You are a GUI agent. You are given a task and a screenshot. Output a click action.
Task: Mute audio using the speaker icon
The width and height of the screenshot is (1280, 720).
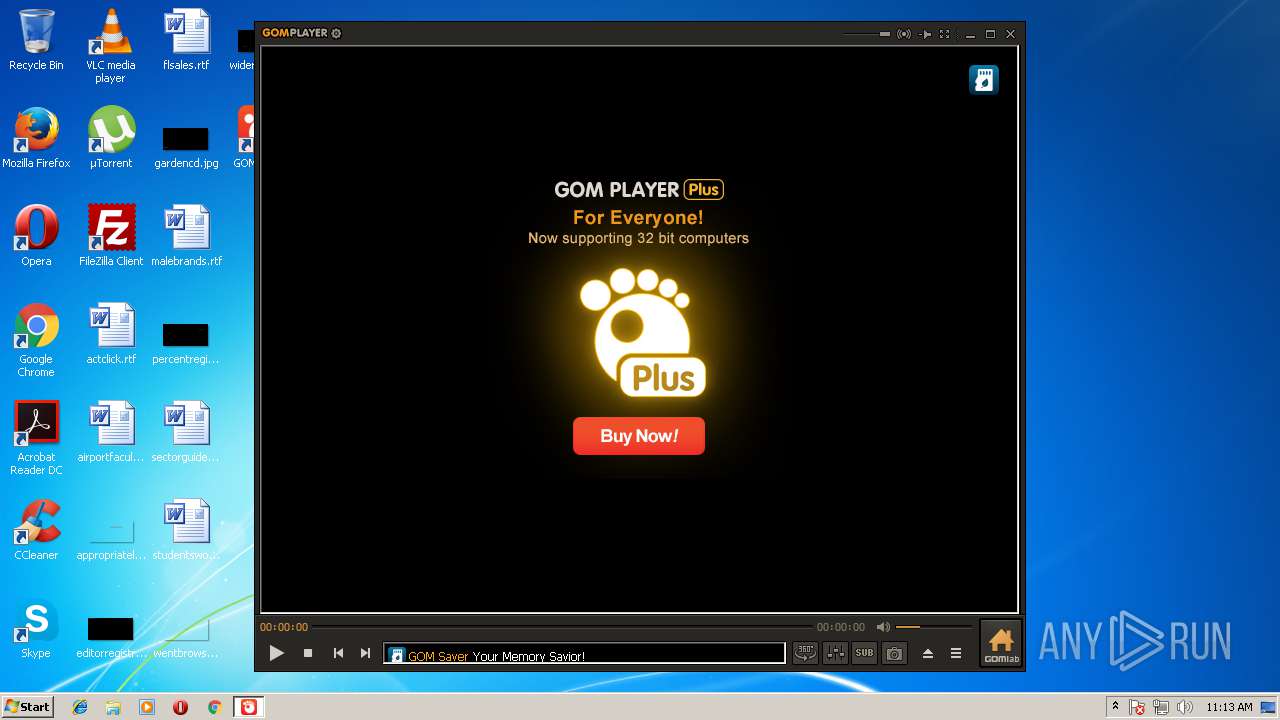(x=883, y=627)
